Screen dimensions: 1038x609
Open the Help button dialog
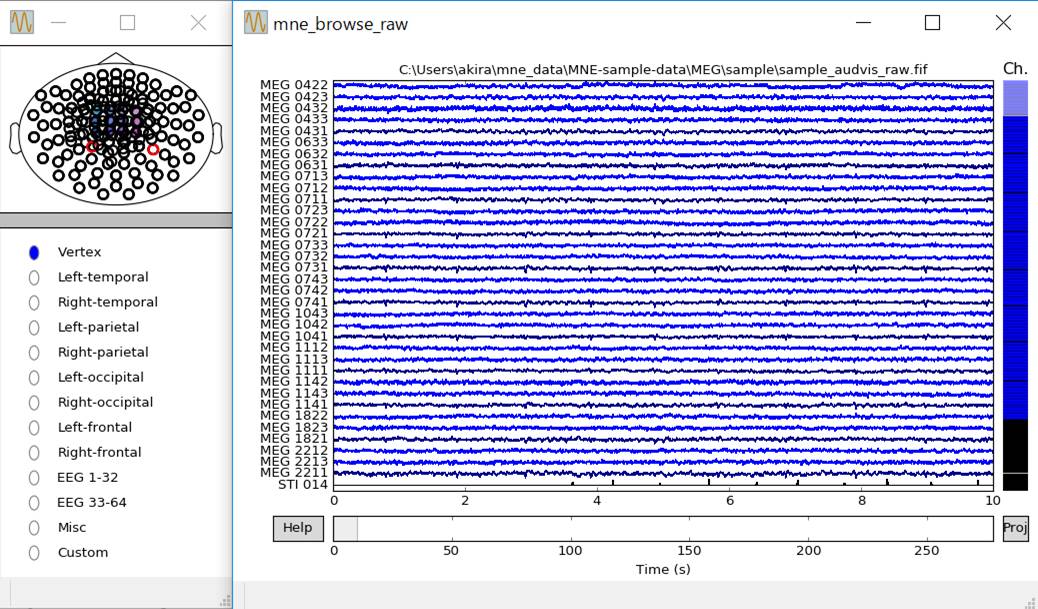[x=297, y=528]
